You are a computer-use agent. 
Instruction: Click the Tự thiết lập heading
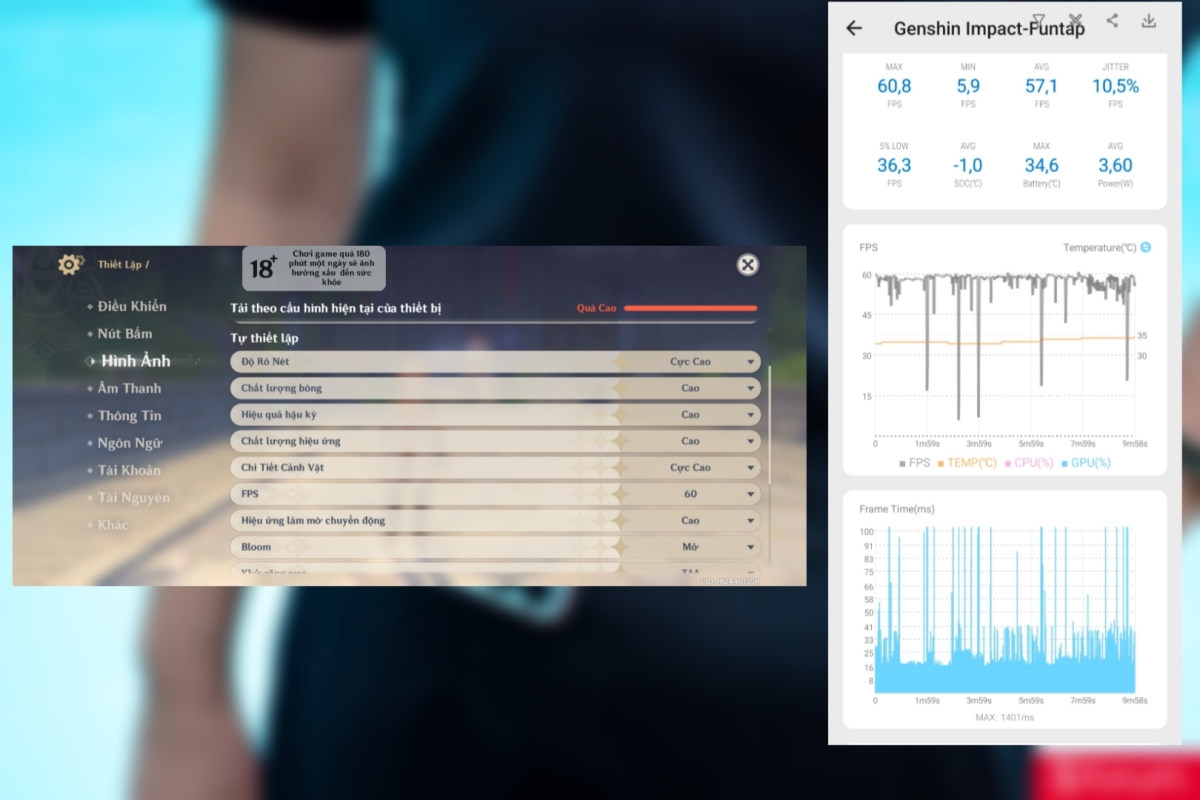click(264, 338)
